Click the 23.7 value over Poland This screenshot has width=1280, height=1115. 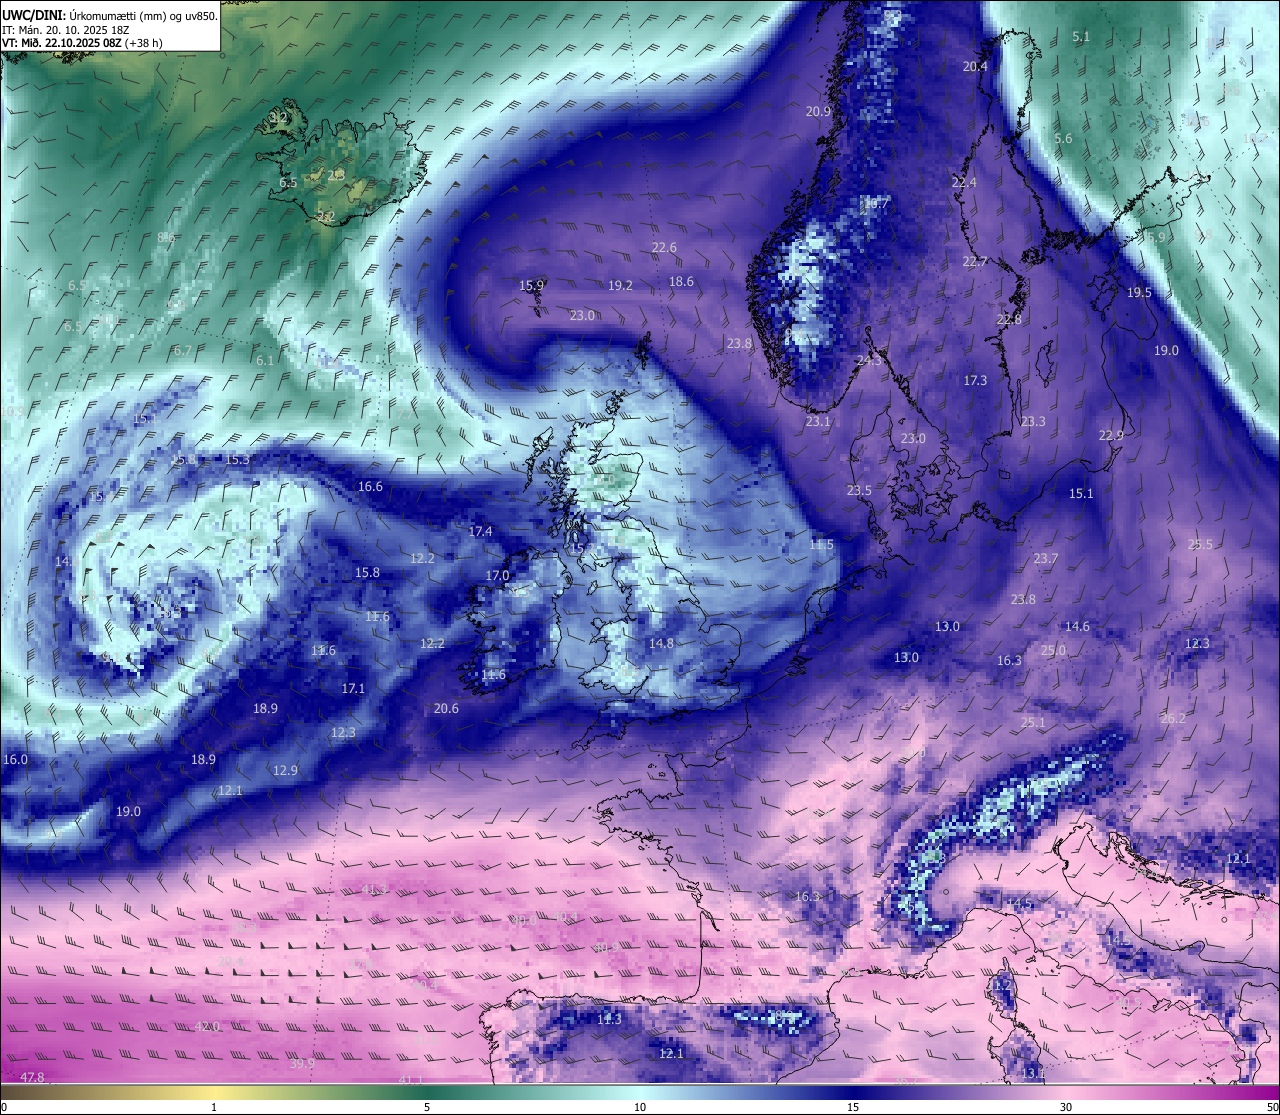[x=1046, y=559]
